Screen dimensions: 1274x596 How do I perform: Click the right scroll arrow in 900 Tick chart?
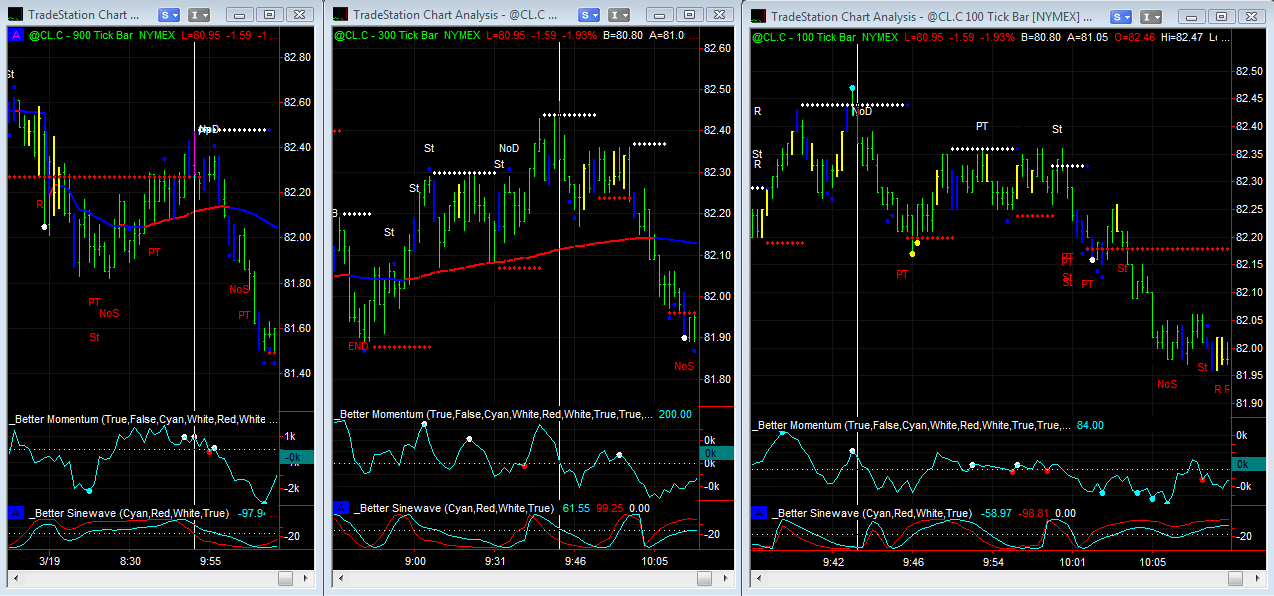(x=306, y=577)
